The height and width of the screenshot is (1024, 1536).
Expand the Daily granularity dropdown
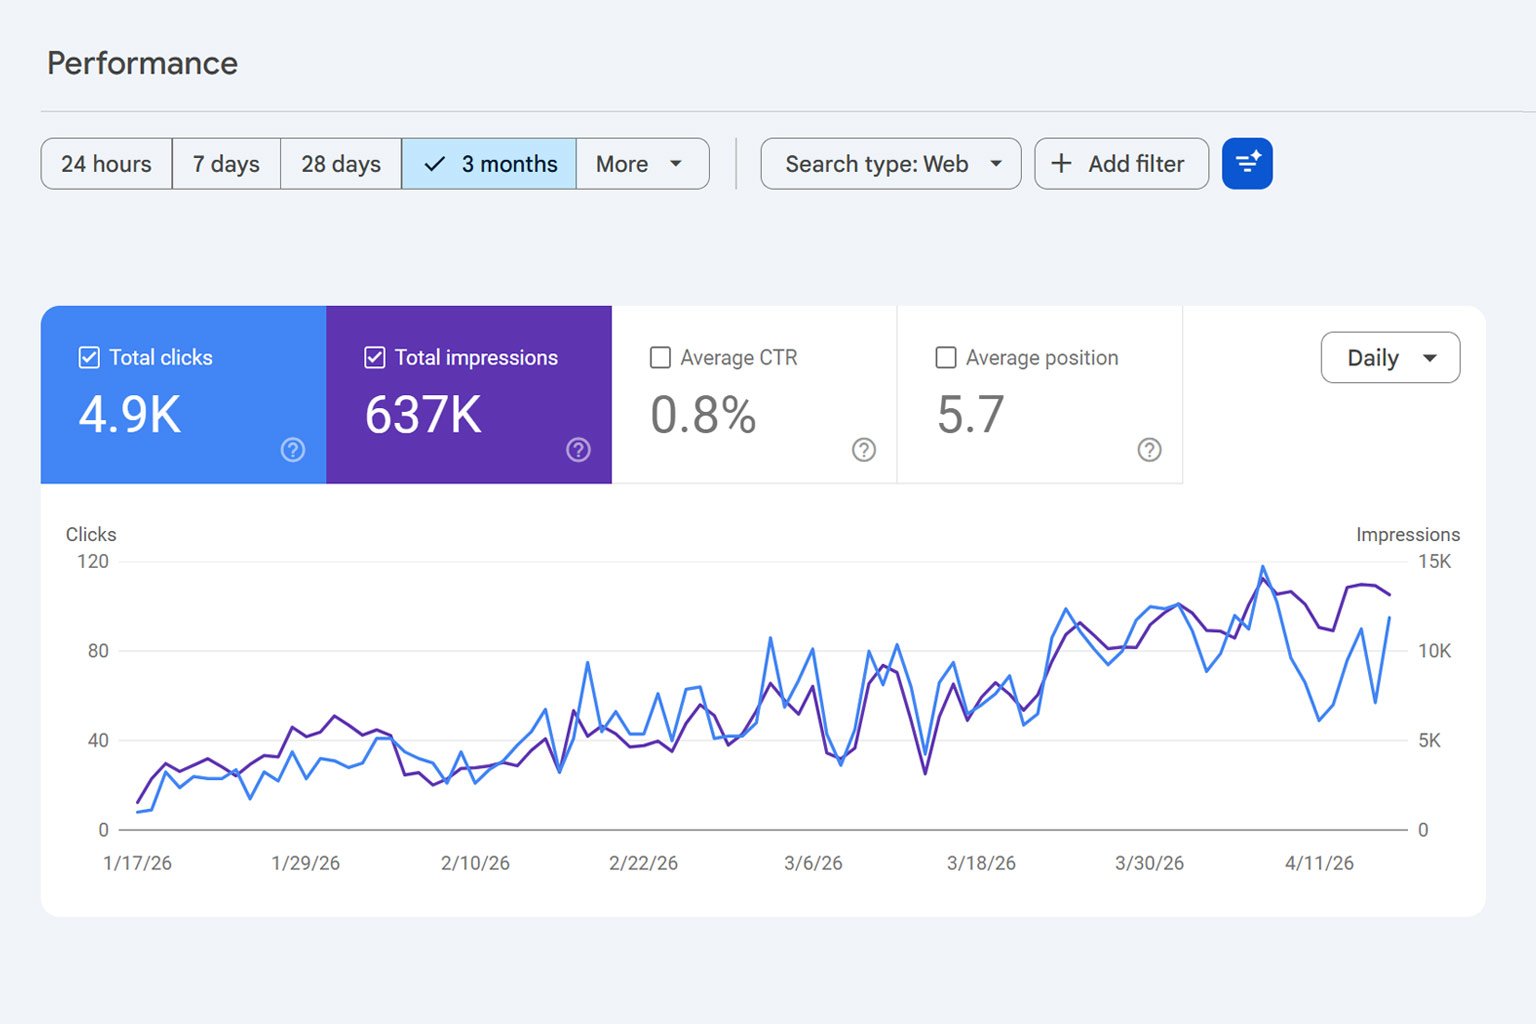(1390, 358)
